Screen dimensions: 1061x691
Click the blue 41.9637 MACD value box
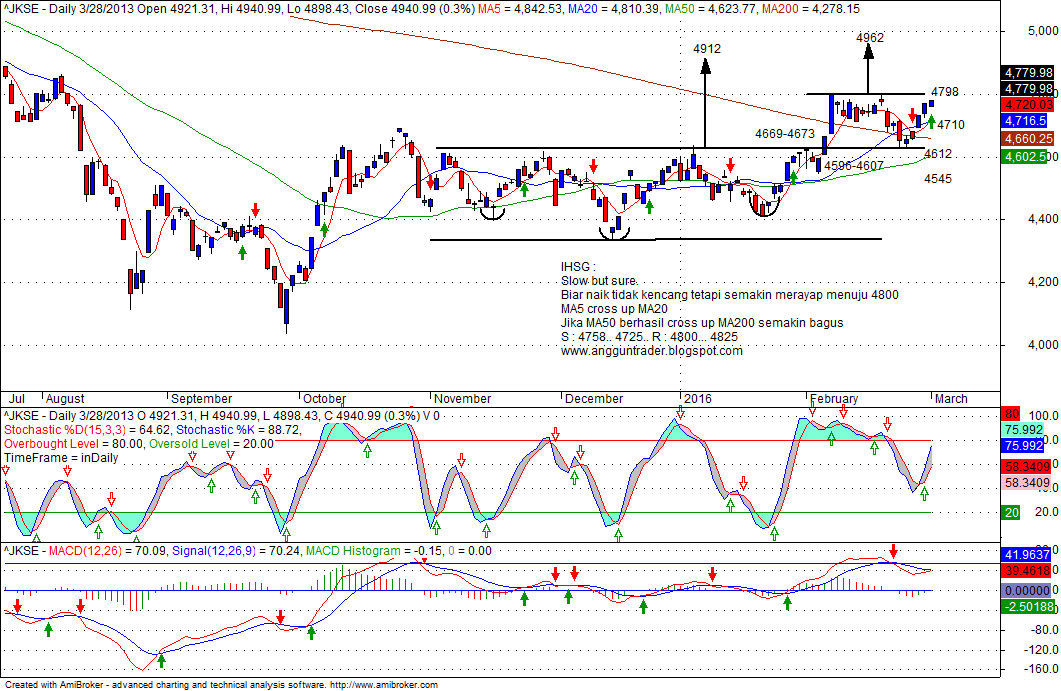1027,554
